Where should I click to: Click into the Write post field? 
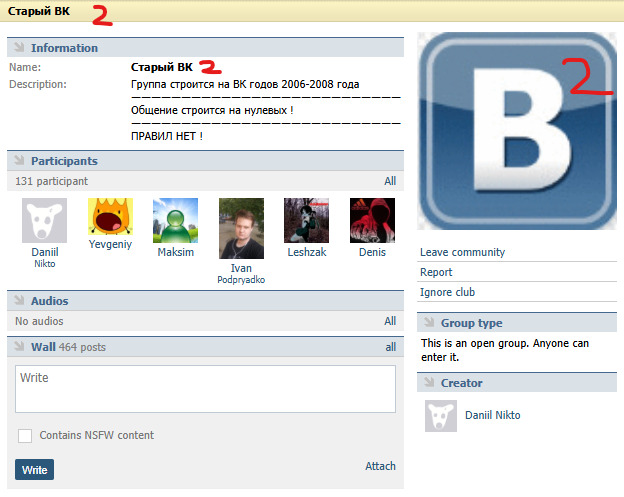tap(205, 389)
